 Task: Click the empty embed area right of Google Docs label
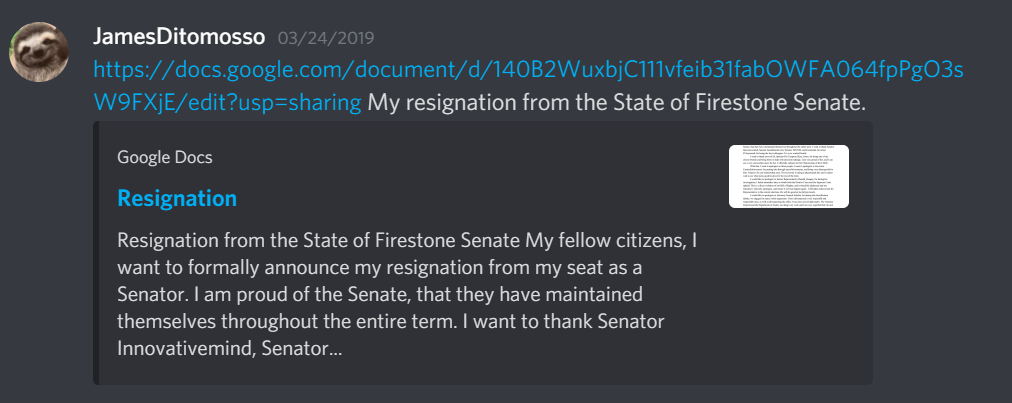465,157
